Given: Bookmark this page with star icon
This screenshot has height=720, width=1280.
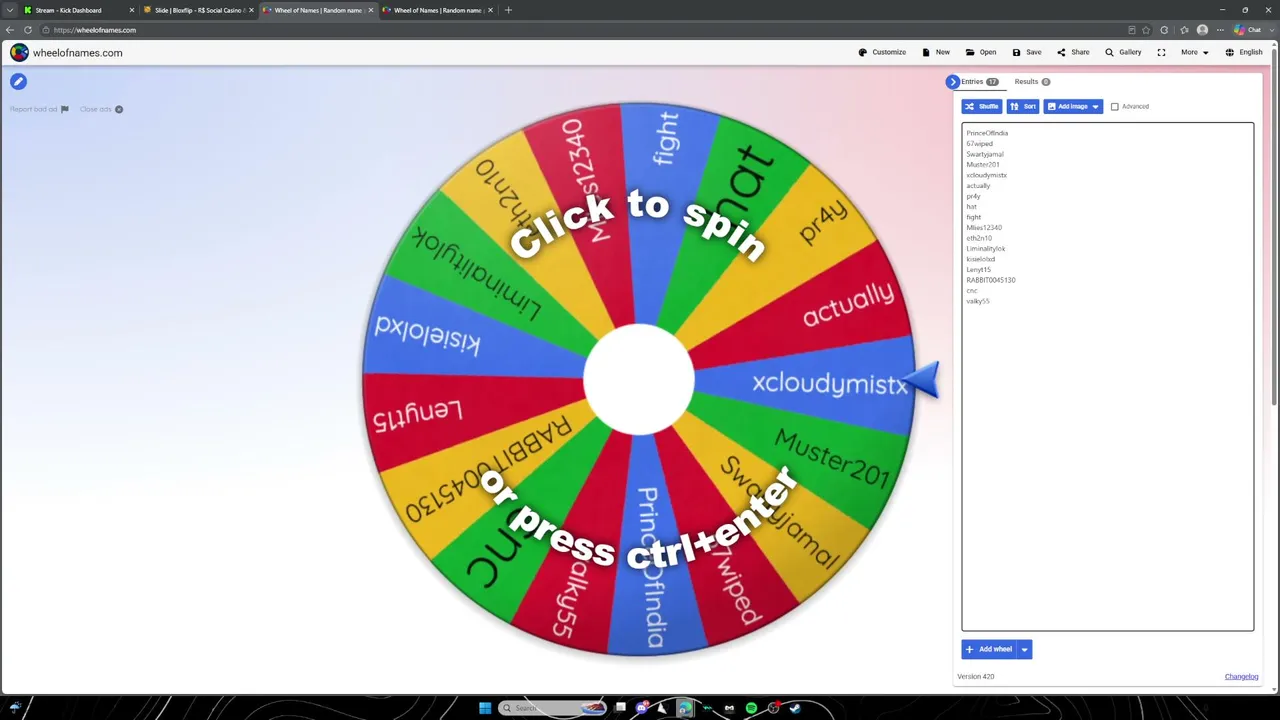Looking at the screenshot, I should 1146,30.
